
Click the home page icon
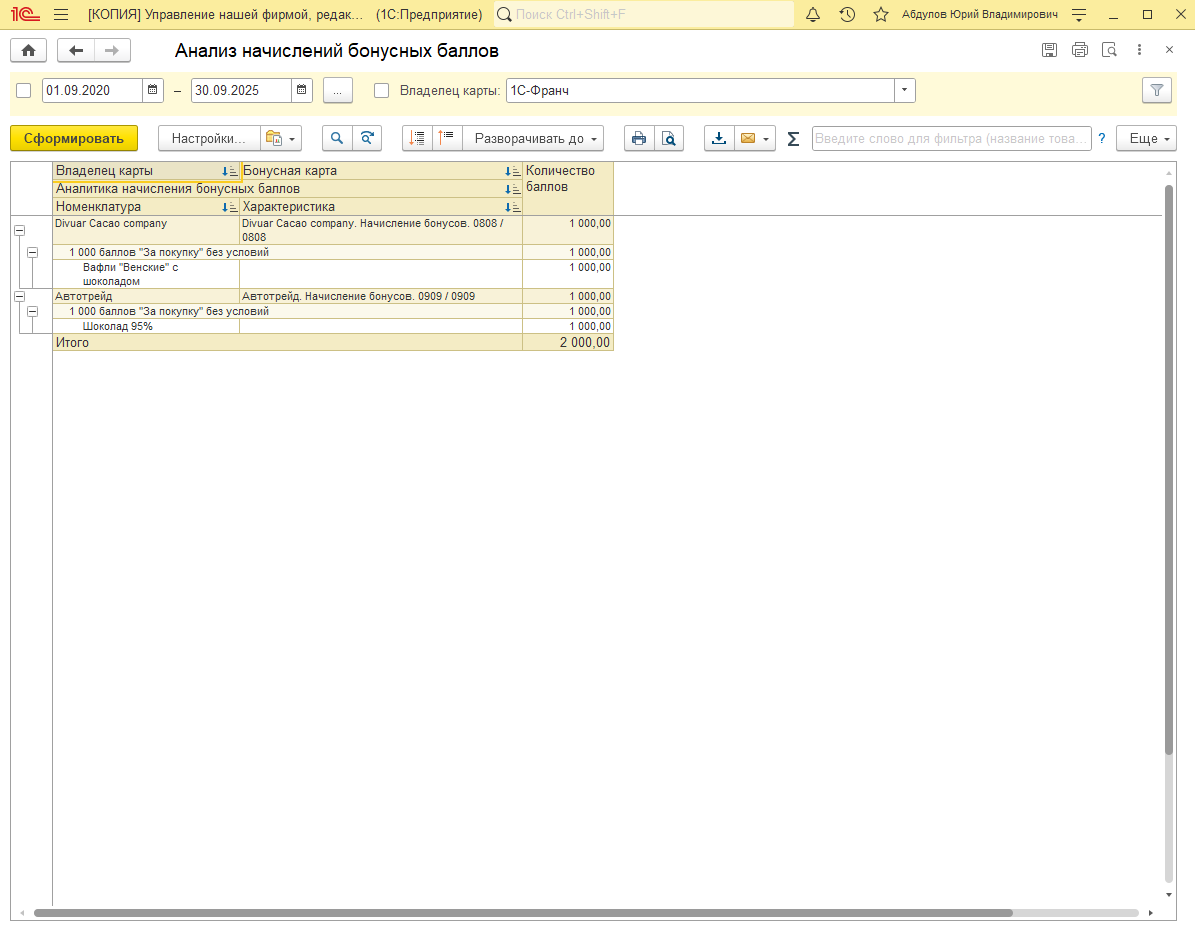pos(28,50)
